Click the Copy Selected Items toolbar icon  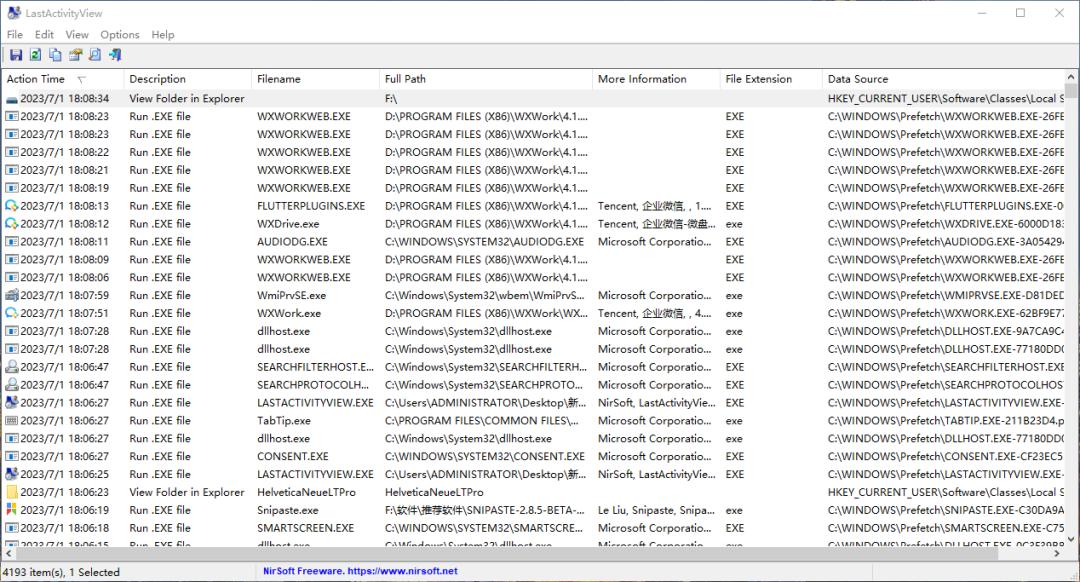tap(55, 55)
